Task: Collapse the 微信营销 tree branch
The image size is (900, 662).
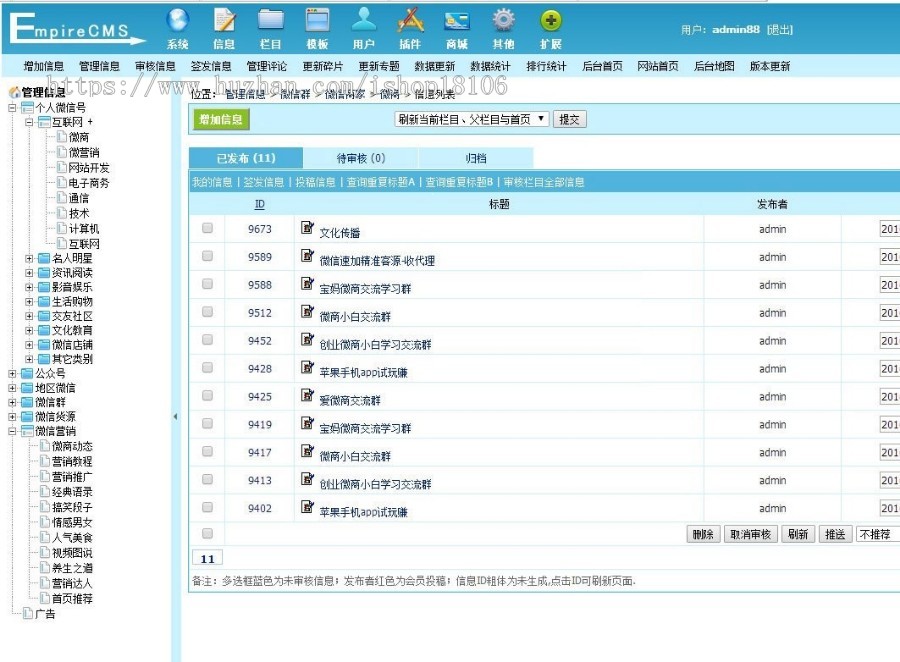Action: (13, 430)
